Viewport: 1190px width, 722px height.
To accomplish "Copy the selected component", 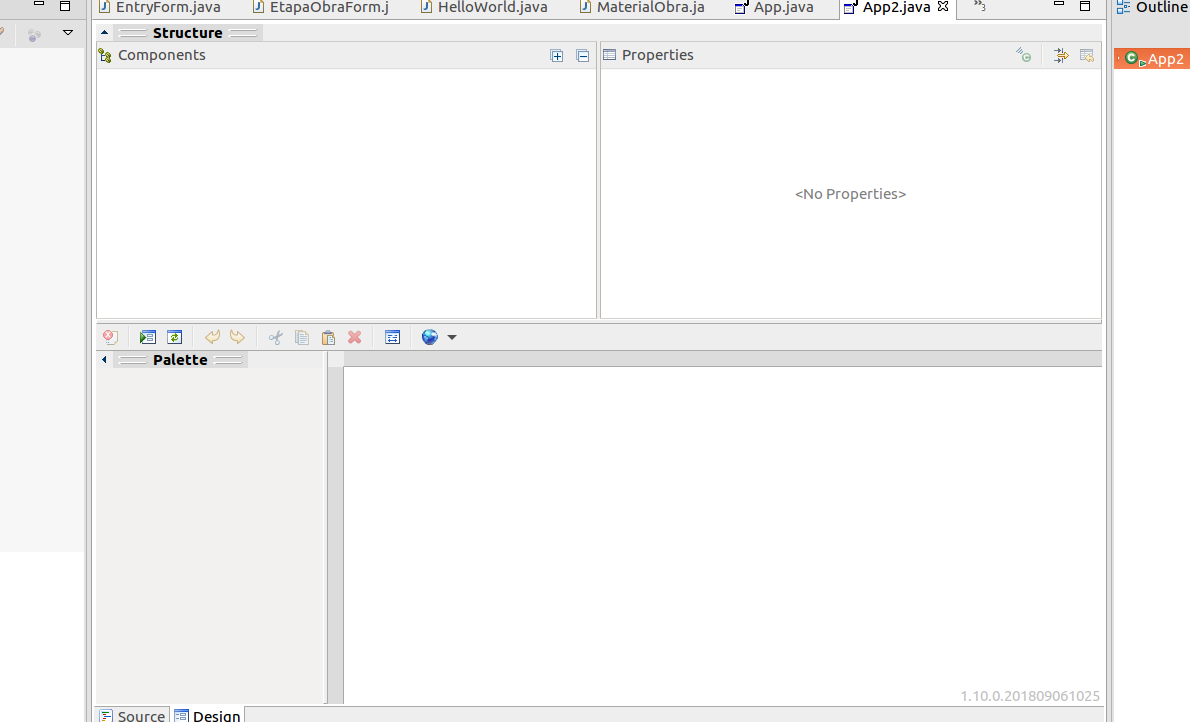I will (x=302, y=337).
